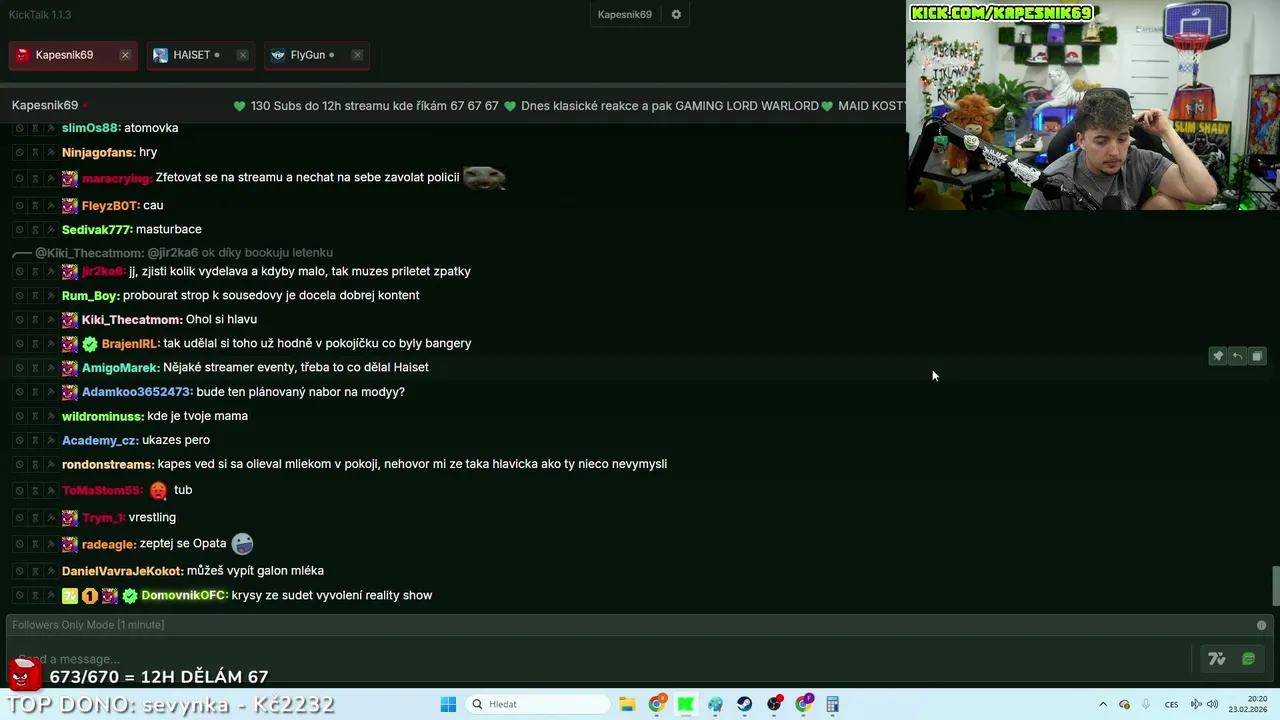This screenshot has height=720, width=1280.
Task: Open File Explorer from the taskbar
Action: pos(627,704)
